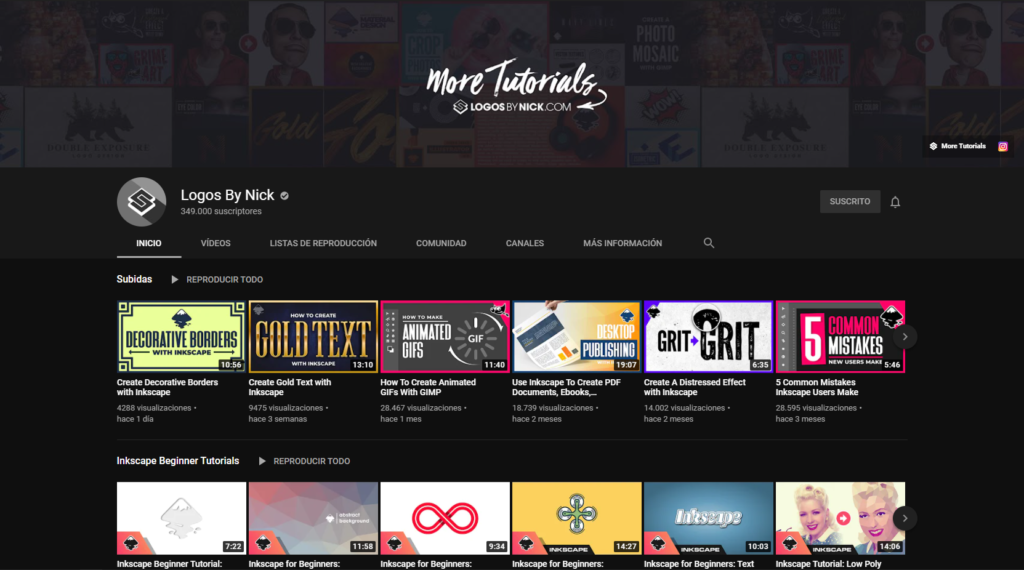Open the LISTAS DE REPRODUCCIÓN tab
Image resolution: width=1024 pixels, height=570 pixels.
(x=323, y=243)
